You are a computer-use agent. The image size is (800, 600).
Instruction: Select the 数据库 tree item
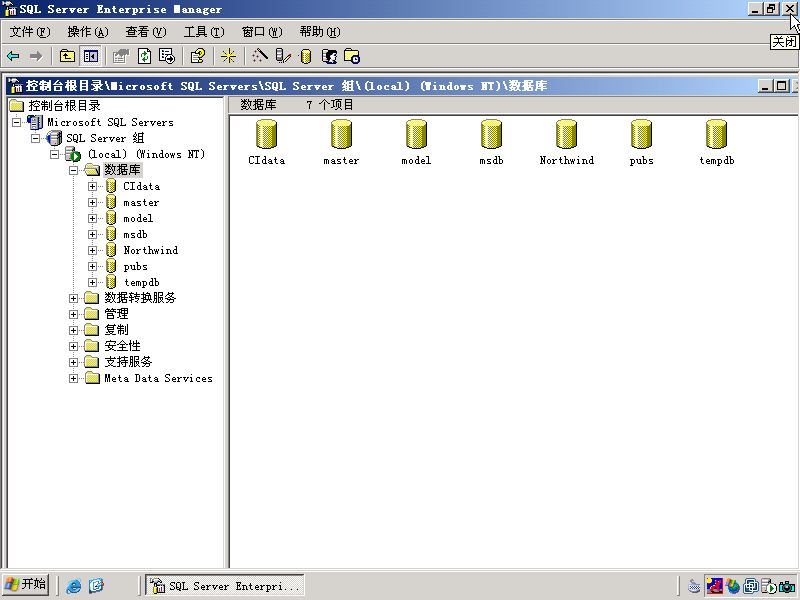tap(122, 169)
